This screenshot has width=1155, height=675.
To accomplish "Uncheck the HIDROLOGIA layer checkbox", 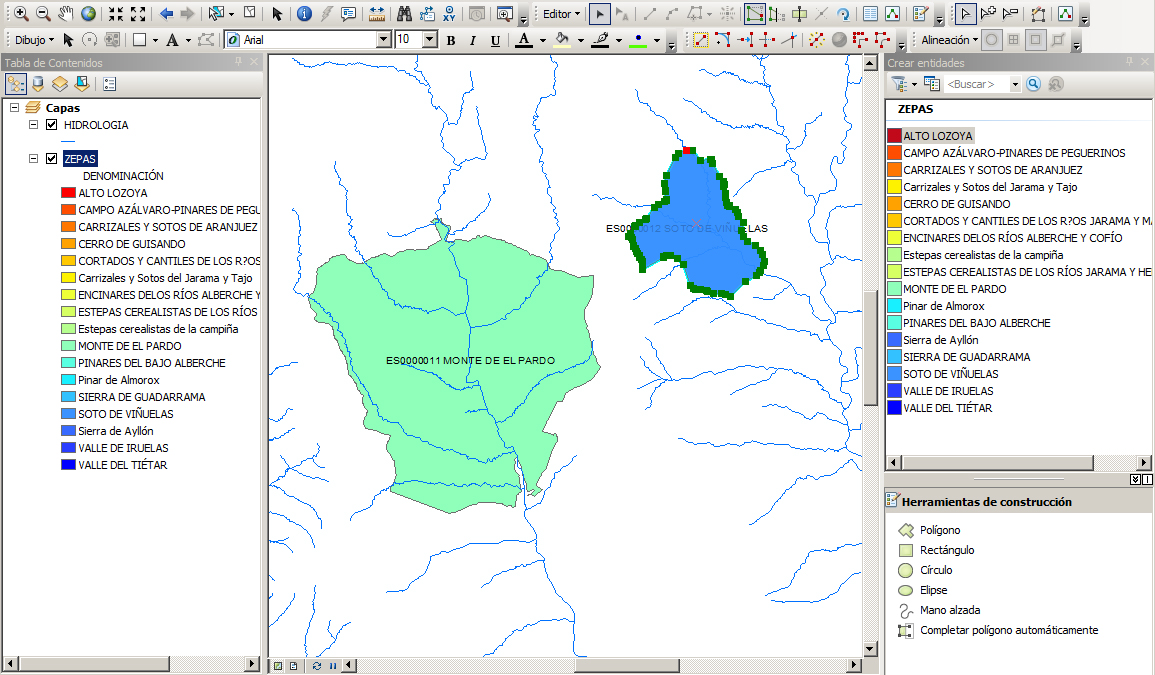I will coord(52,125).
